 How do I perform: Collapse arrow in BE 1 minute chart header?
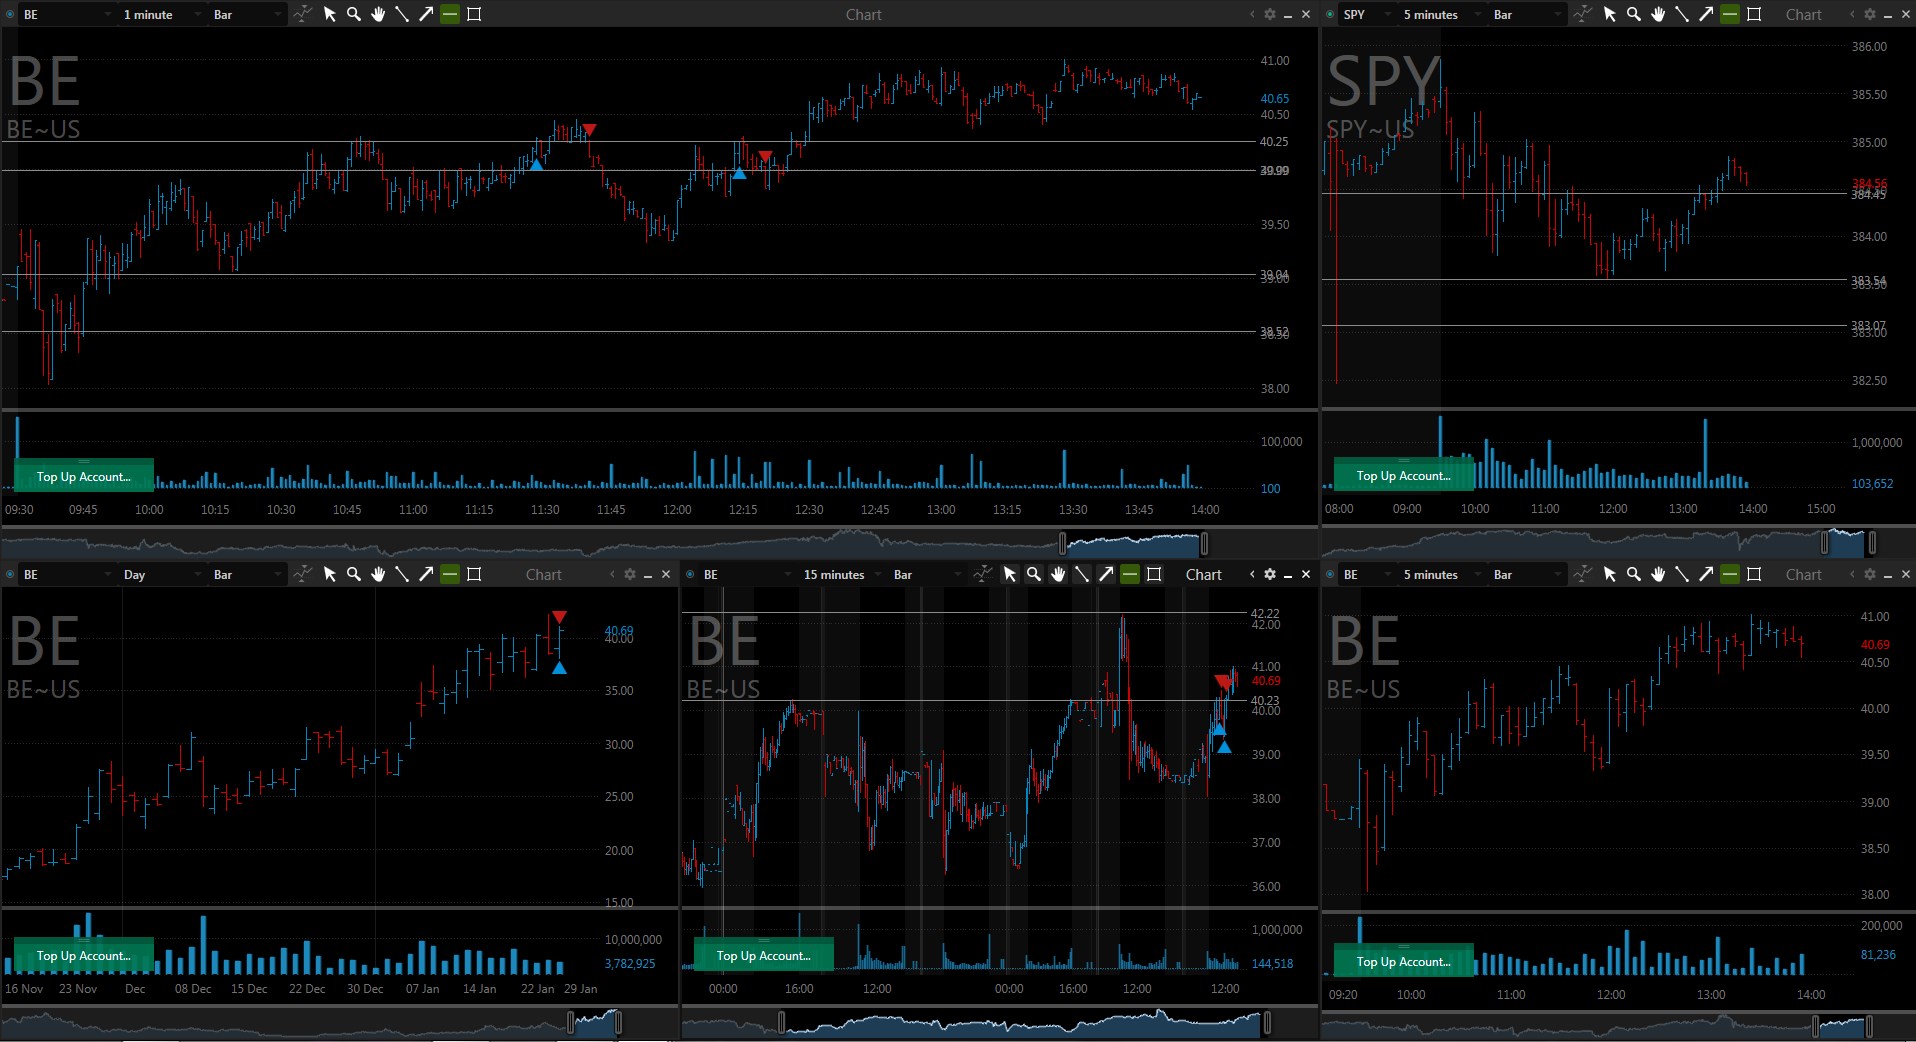click(x=1252, y=14)
